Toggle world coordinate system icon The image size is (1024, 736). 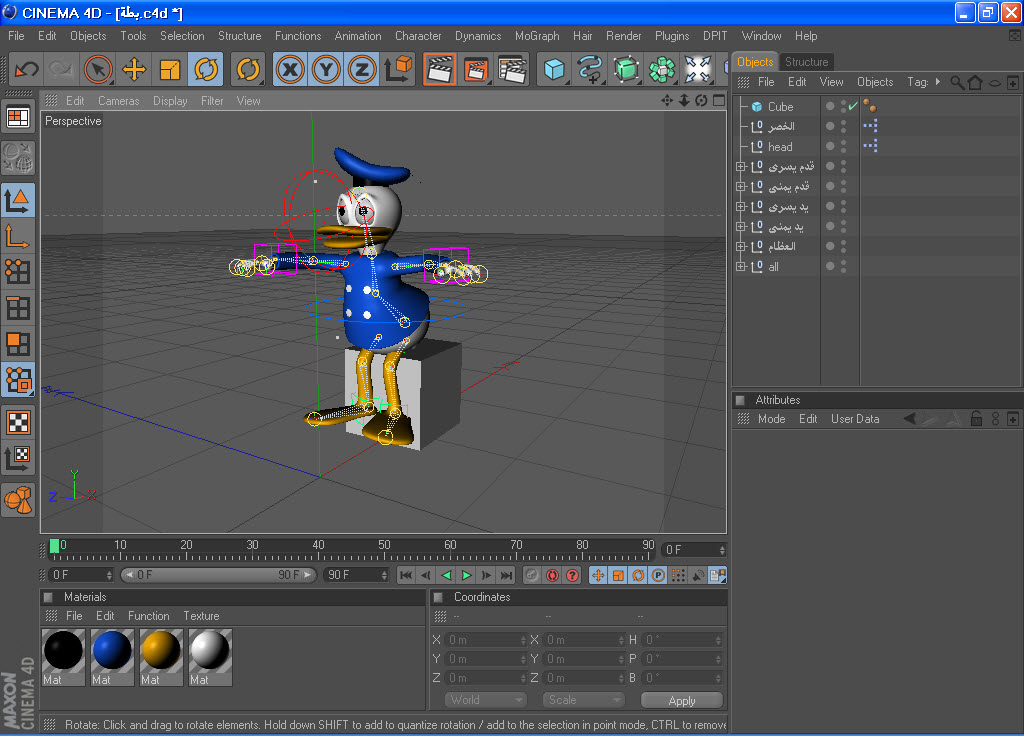pos(398,69)
